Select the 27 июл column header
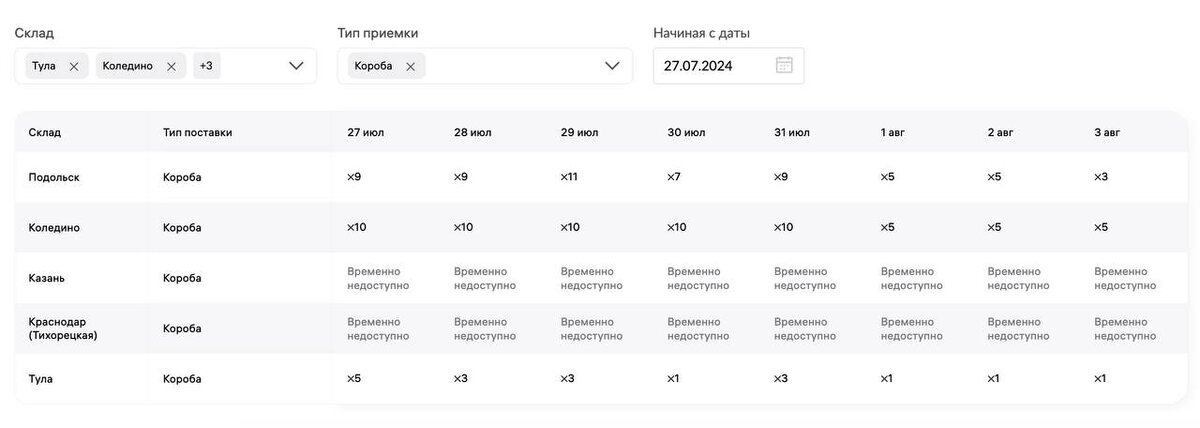 point(365,132)
